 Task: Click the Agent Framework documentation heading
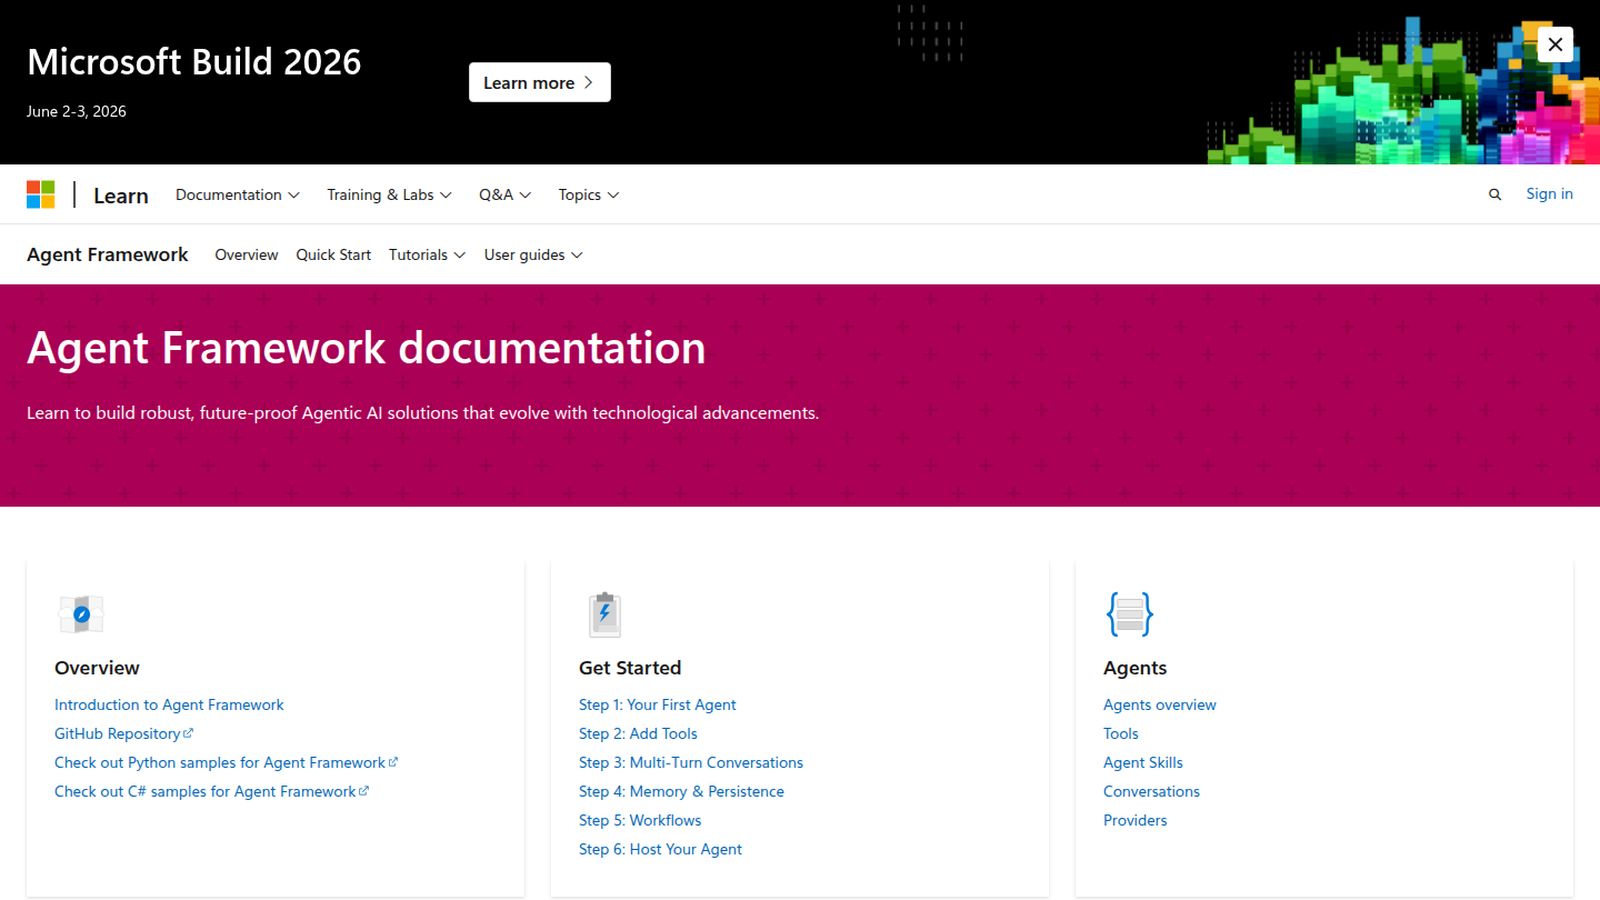tap(366, 348)
